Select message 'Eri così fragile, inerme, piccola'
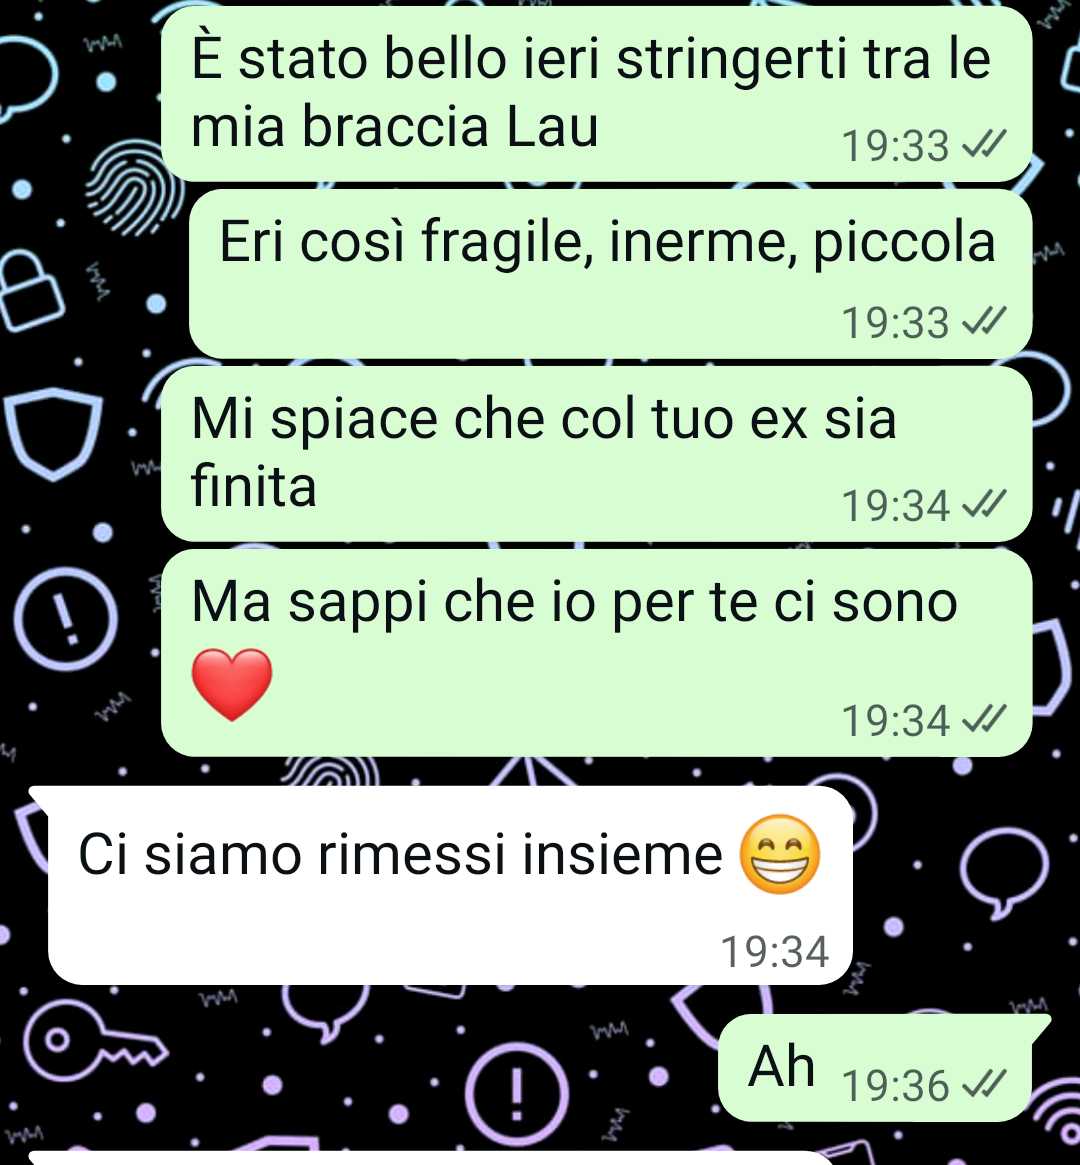This screenshot has height=1165, width=1080. pos(611,273)
